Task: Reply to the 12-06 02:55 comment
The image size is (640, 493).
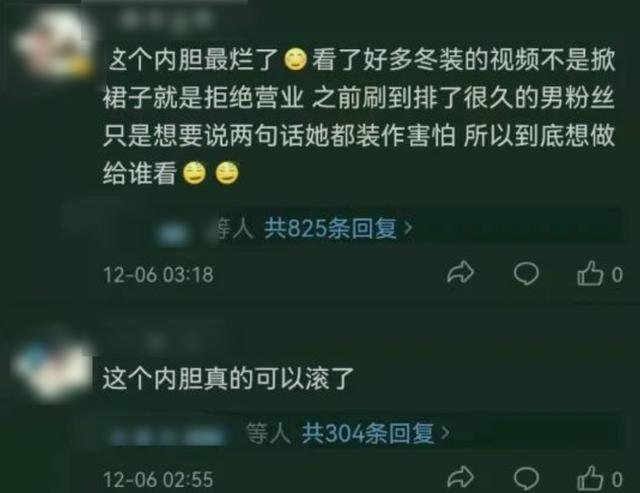Action: click(526, 477)
